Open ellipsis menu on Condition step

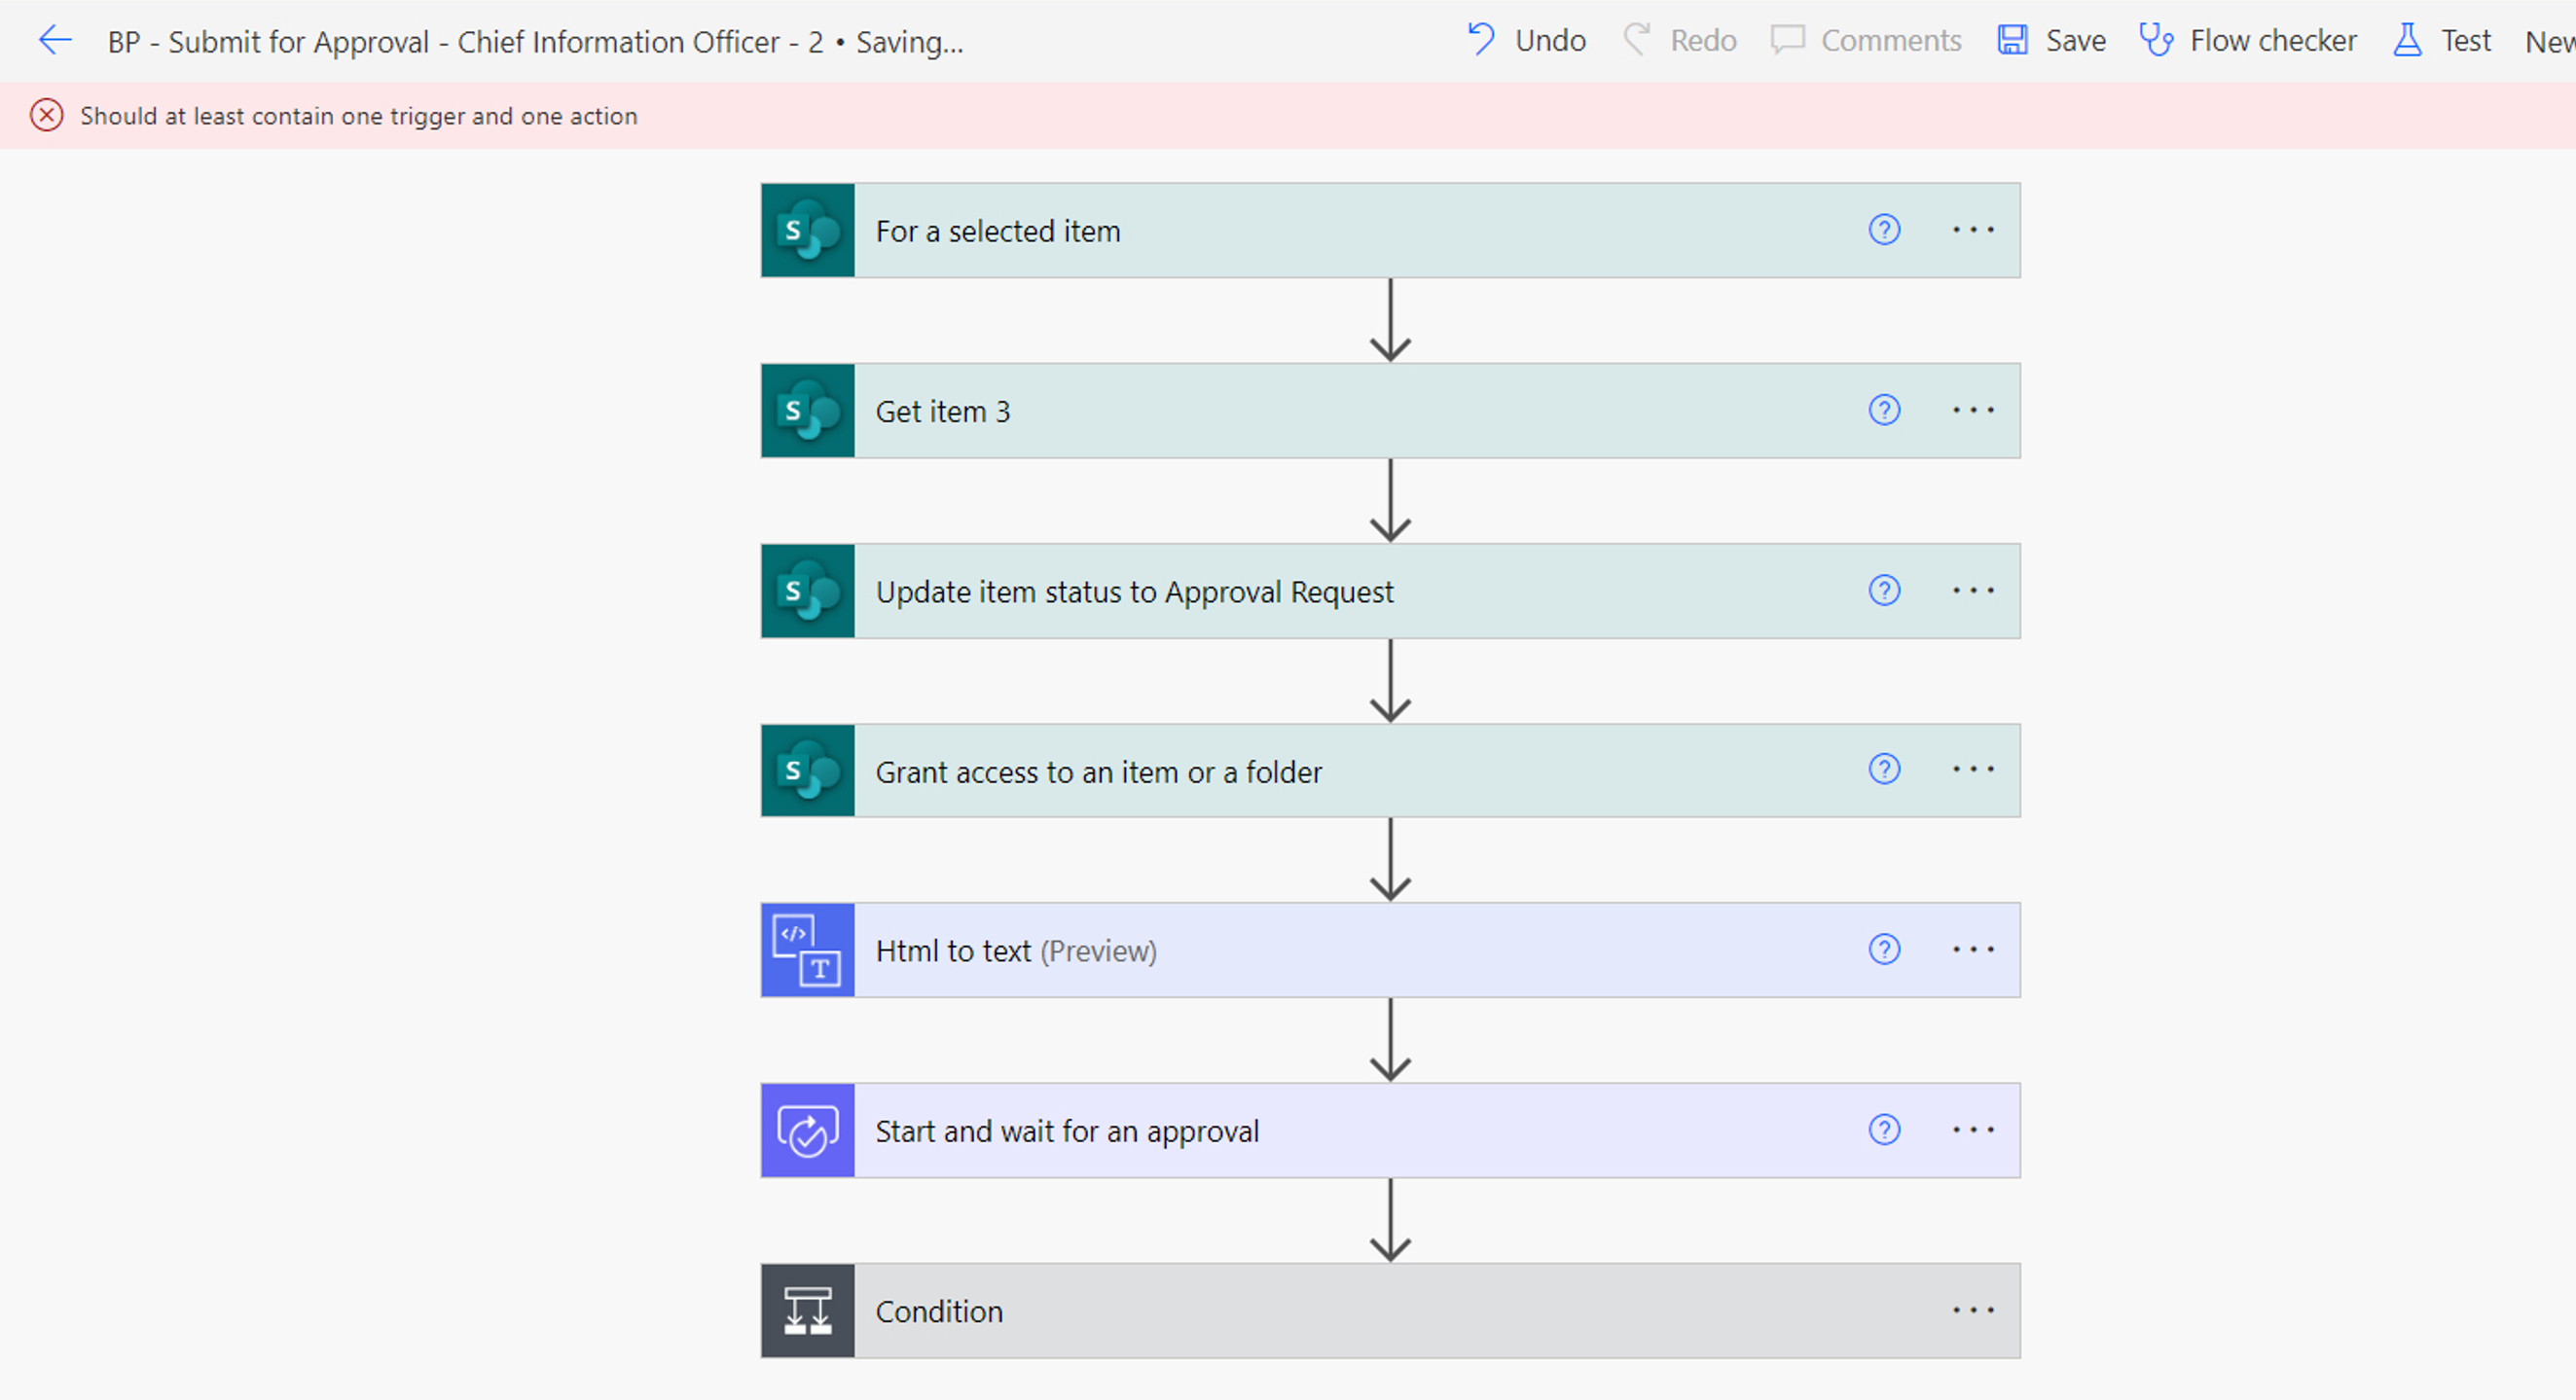coord(1973,1310)
